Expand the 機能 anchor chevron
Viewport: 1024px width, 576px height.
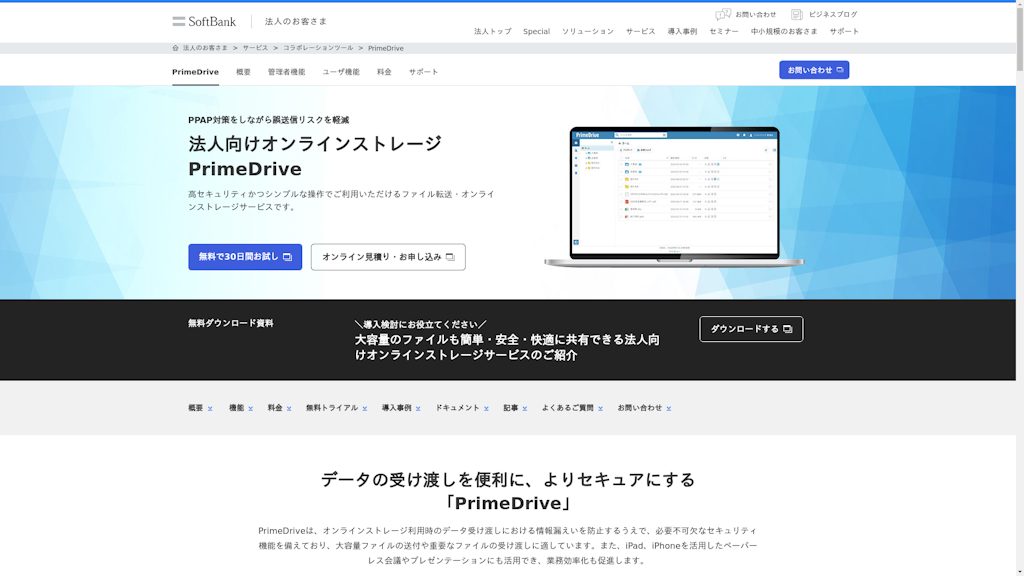251,407
